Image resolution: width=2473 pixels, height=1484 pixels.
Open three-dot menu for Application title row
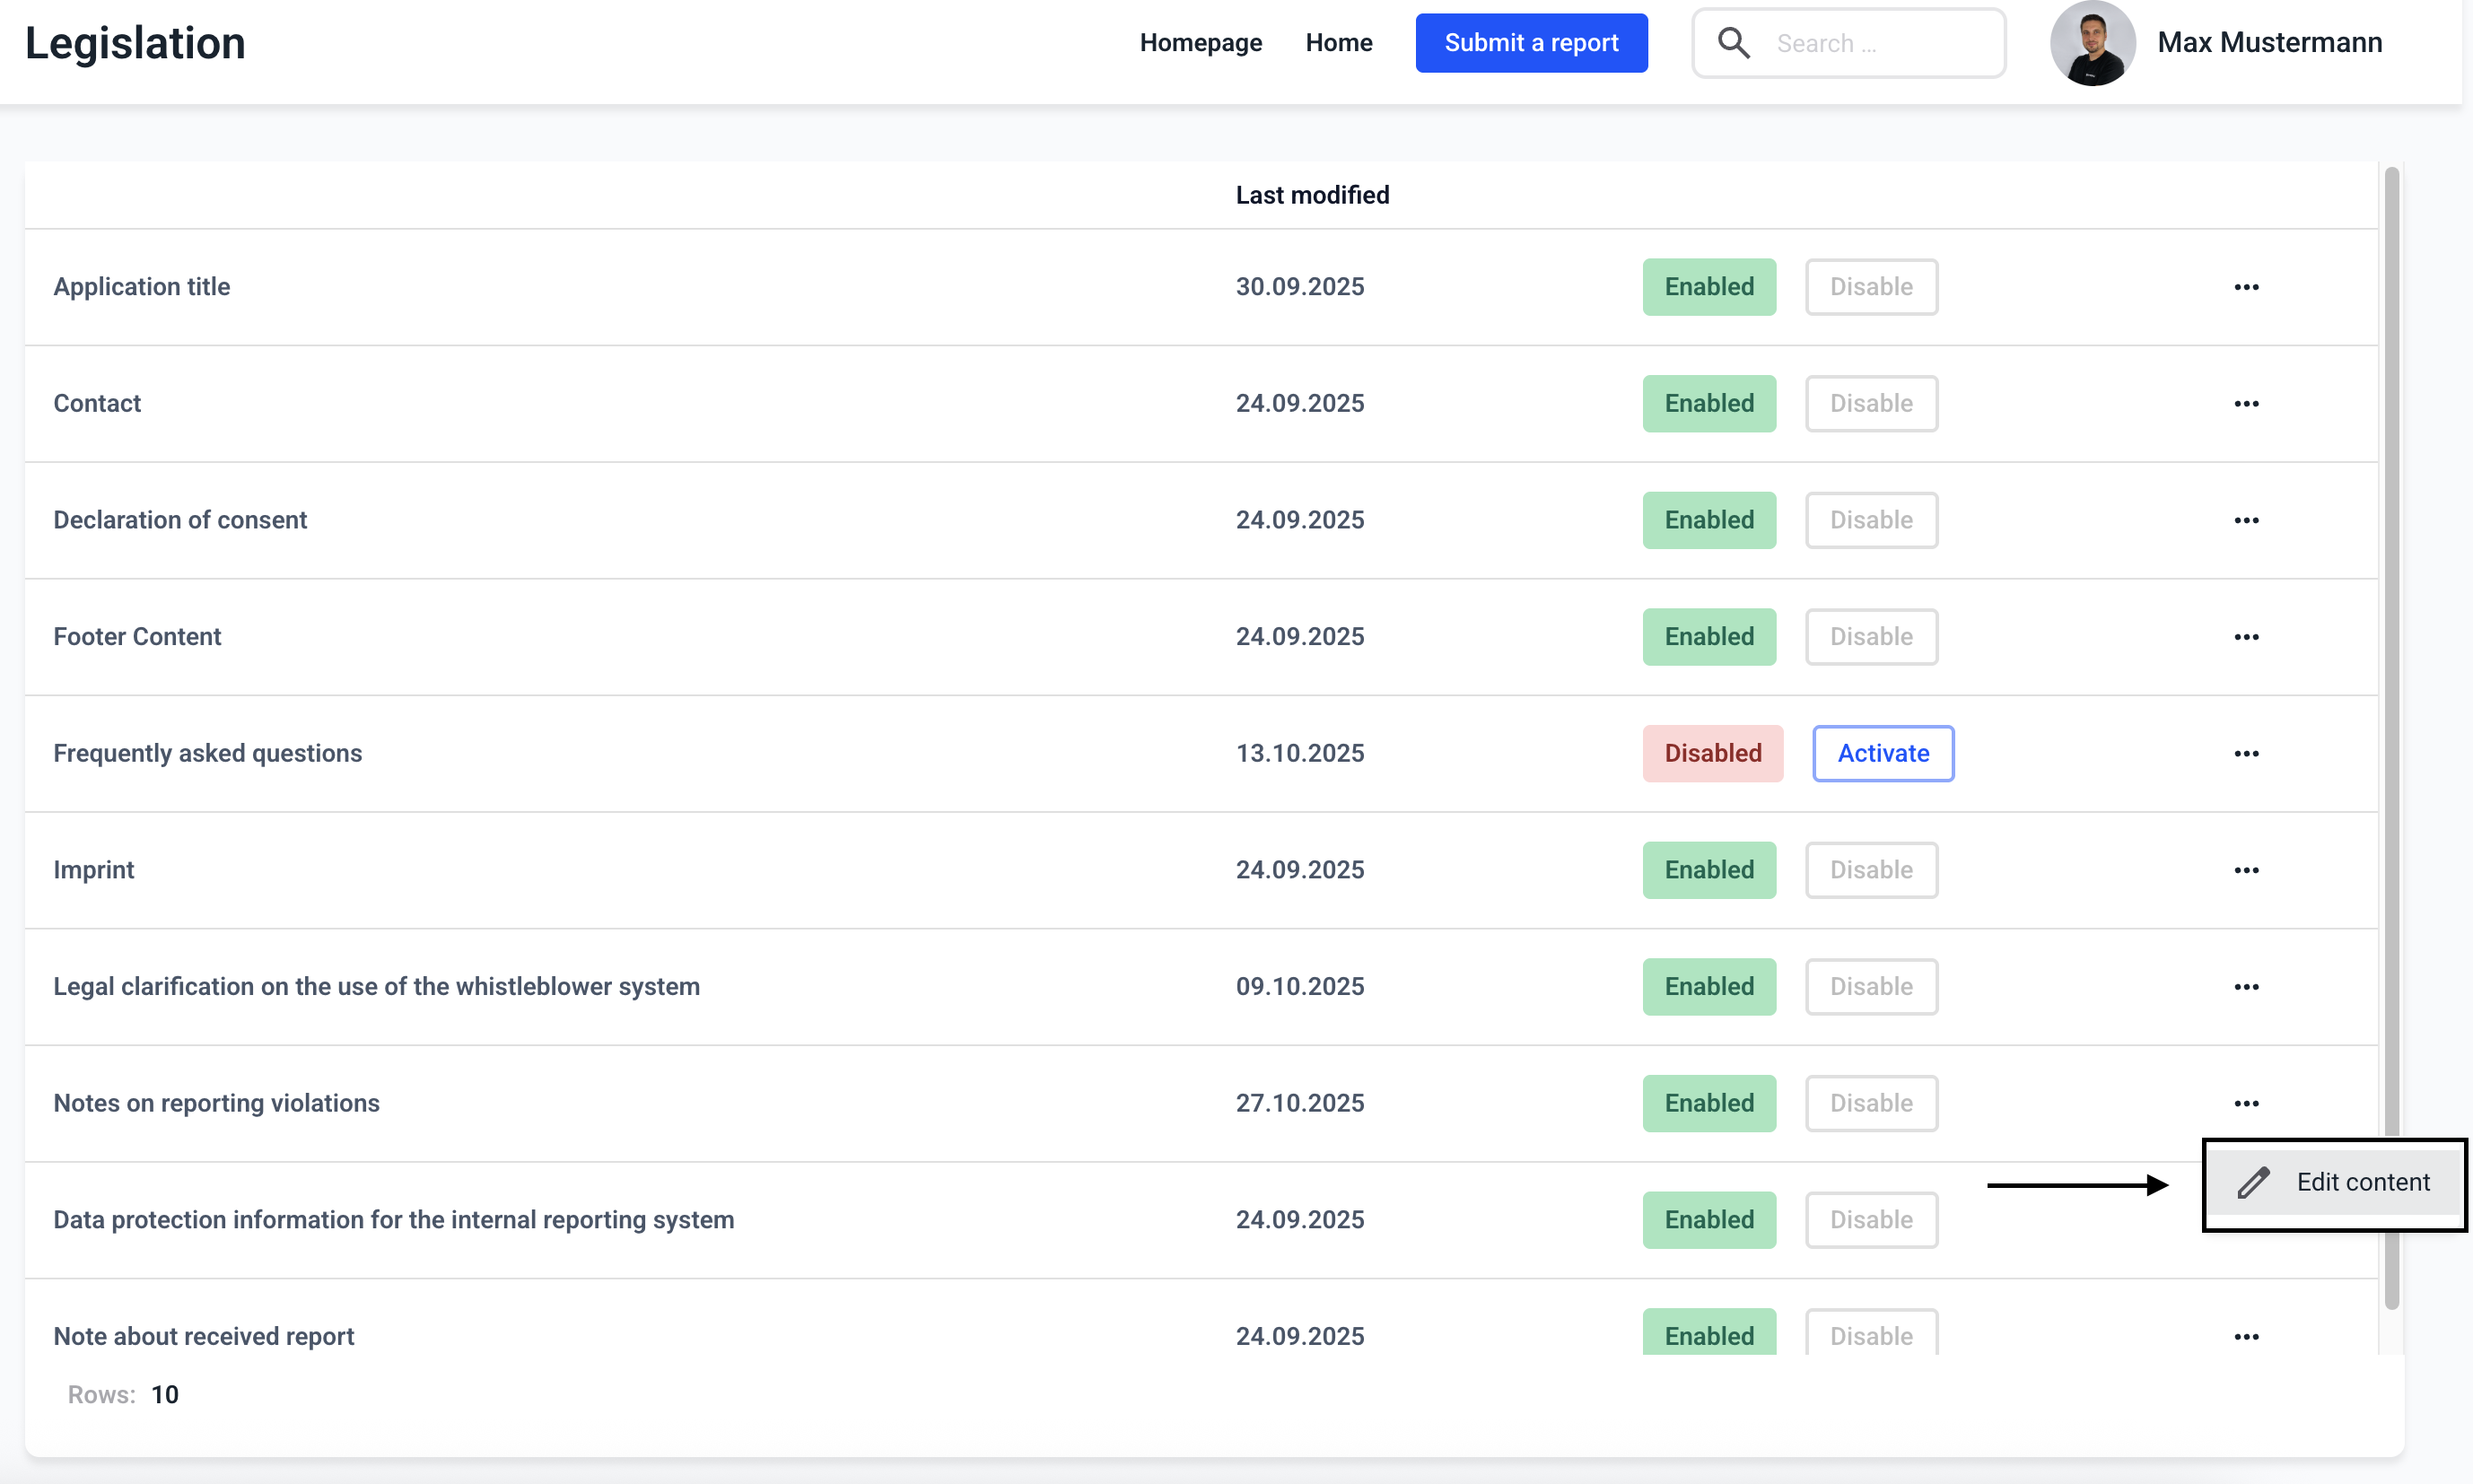tap(2246, 287)
